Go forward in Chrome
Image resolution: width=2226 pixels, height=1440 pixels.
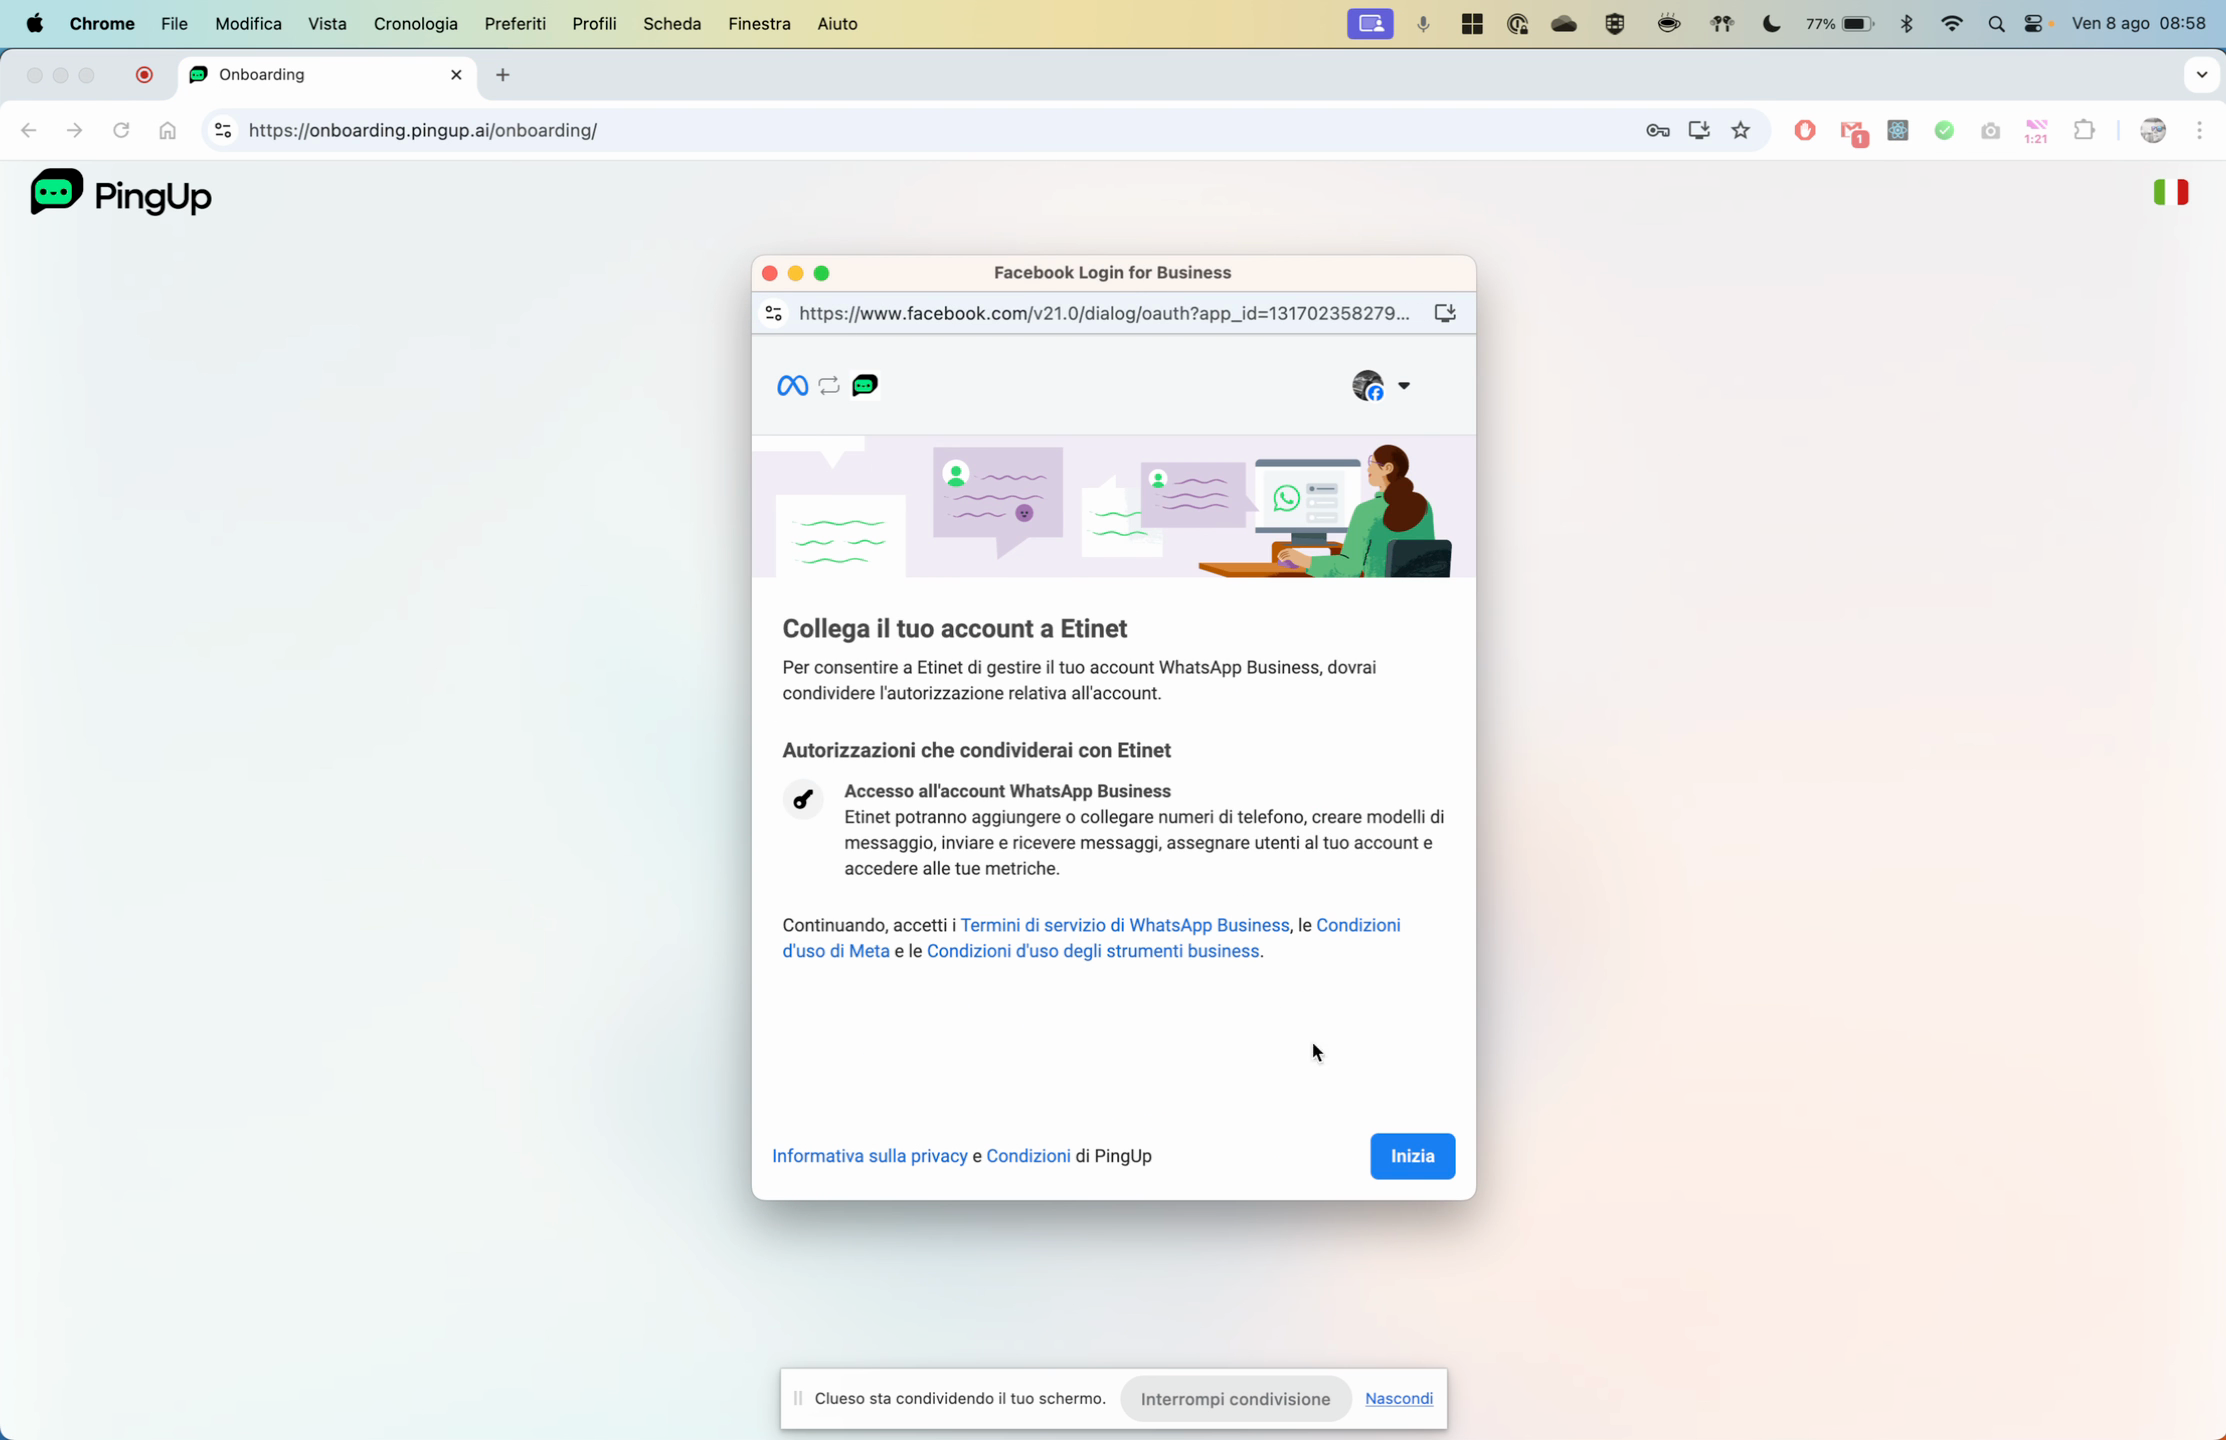click(74, 130)
